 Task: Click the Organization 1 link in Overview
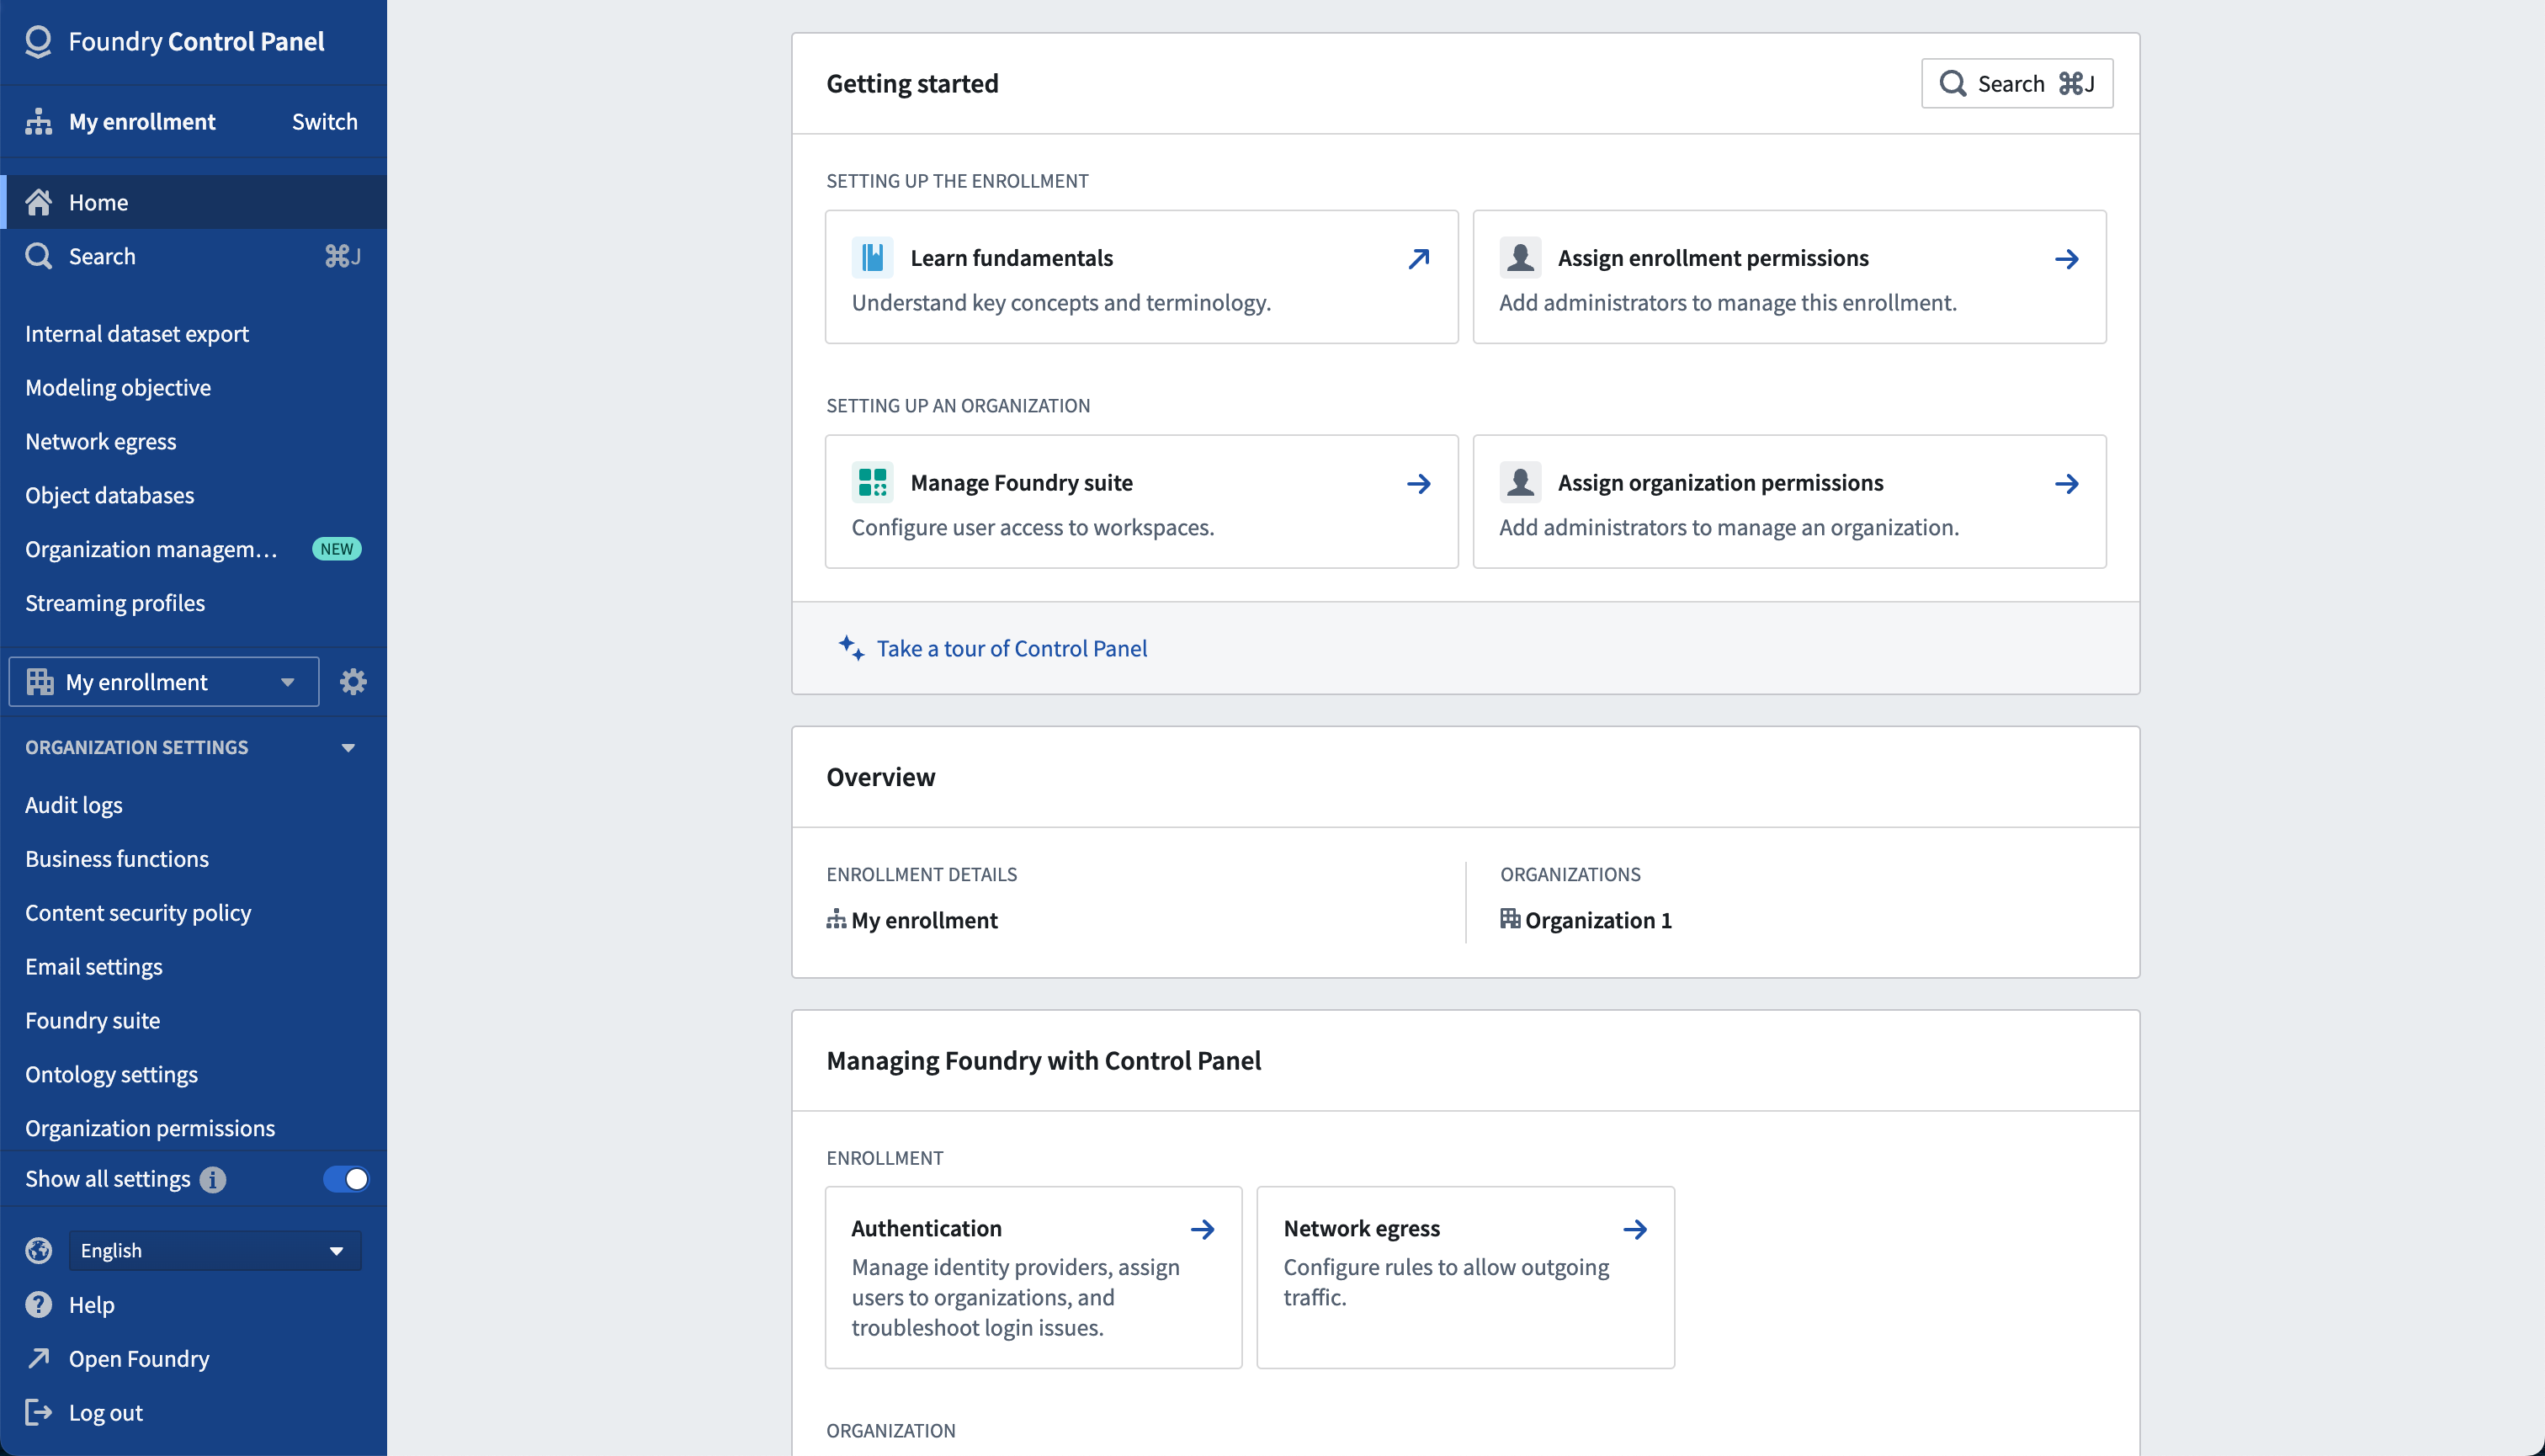coord(1598,920)
